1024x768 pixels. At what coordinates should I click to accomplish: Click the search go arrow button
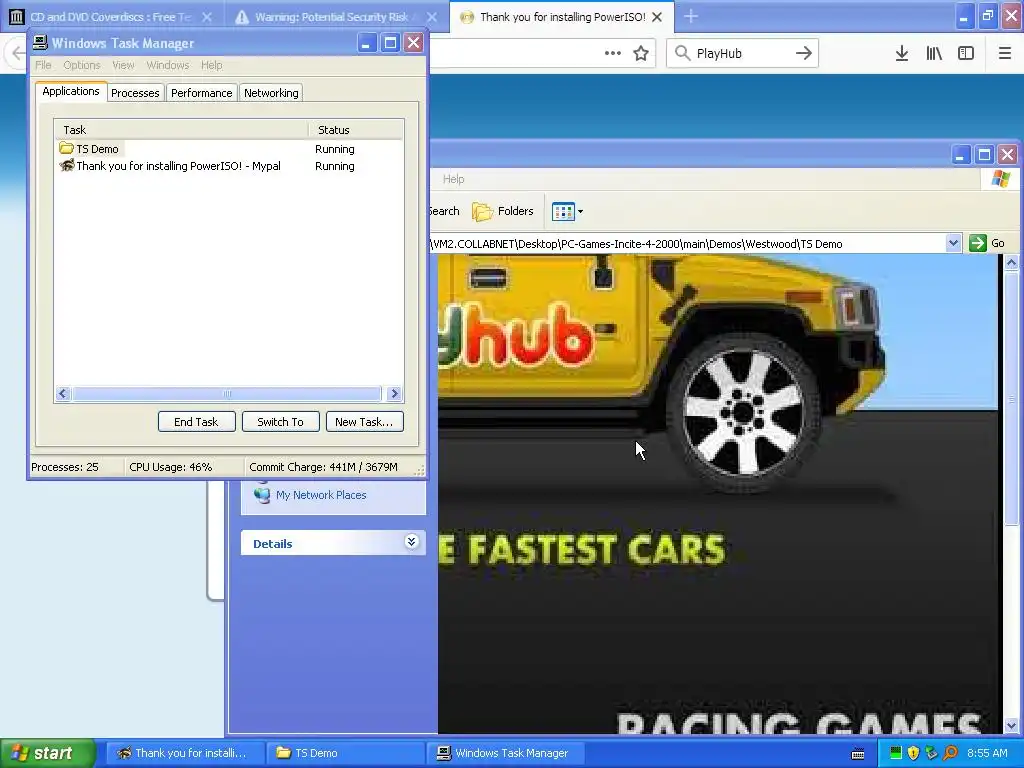(804, 54)
